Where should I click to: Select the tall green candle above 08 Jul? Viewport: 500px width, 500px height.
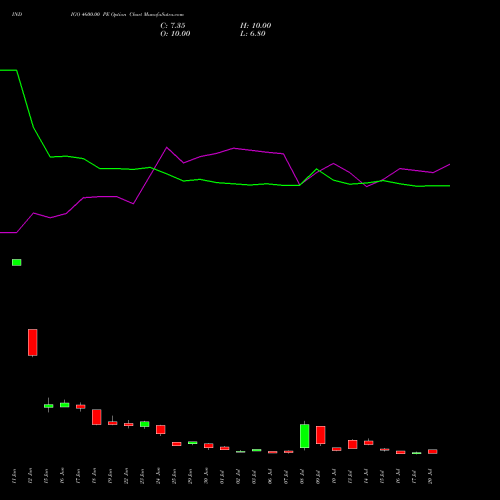[x=305, y=436]
